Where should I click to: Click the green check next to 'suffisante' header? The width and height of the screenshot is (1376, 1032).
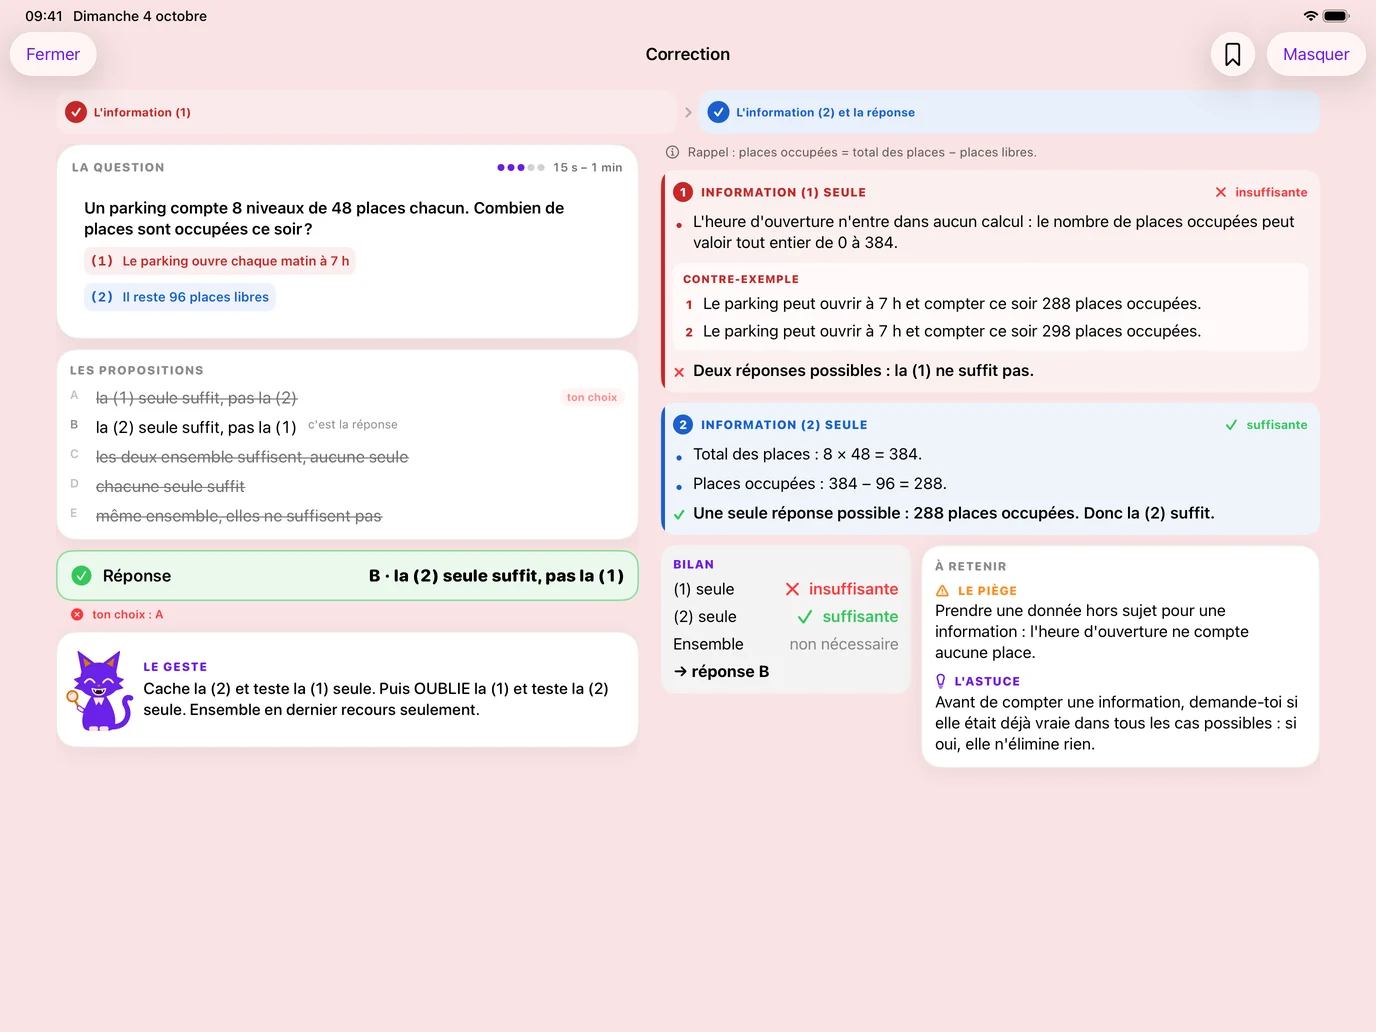point(1232,424)
